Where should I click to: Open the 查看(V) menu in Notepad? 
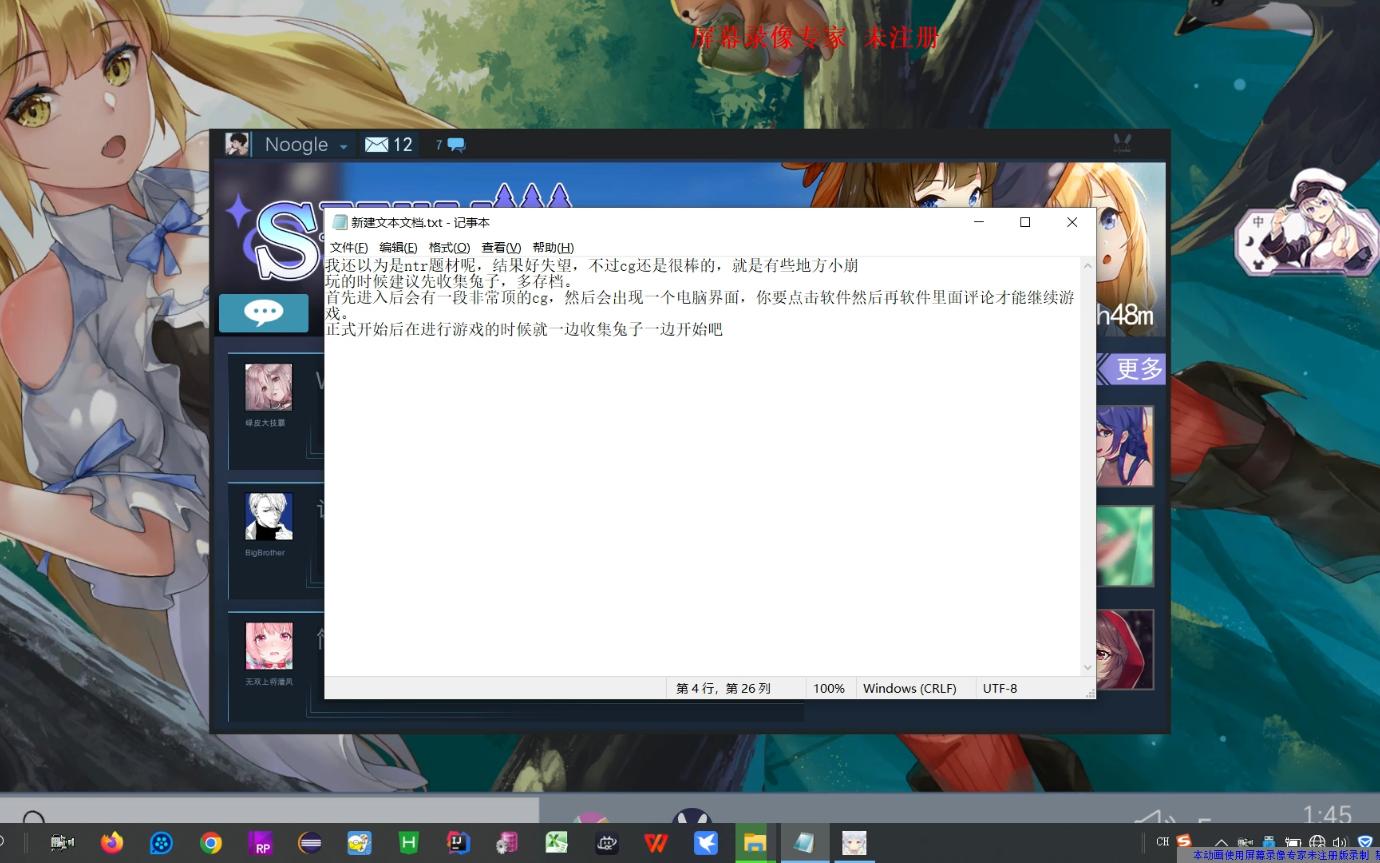[x=501, y=247]
